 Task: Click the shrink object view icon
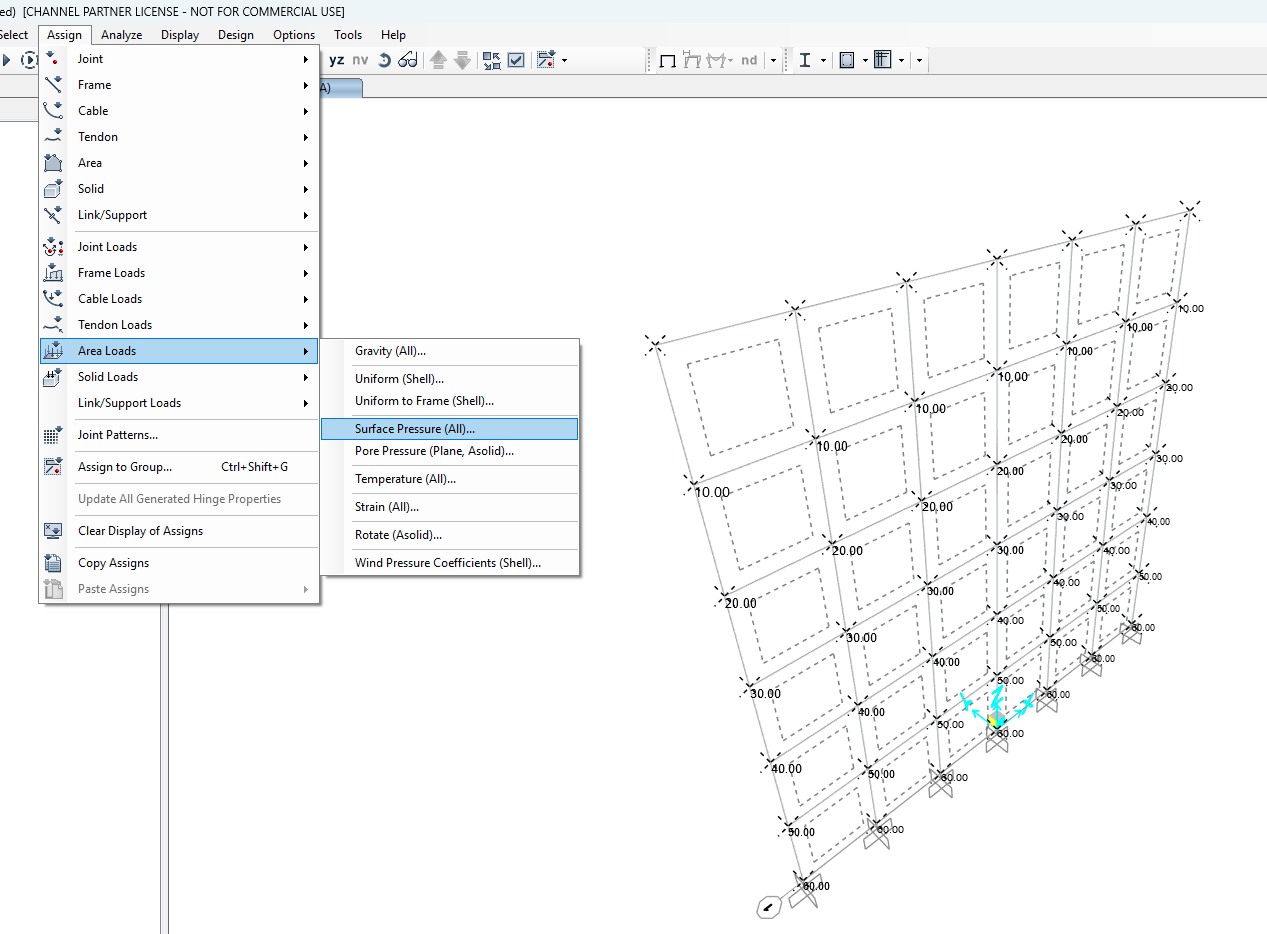pos(491,60)
